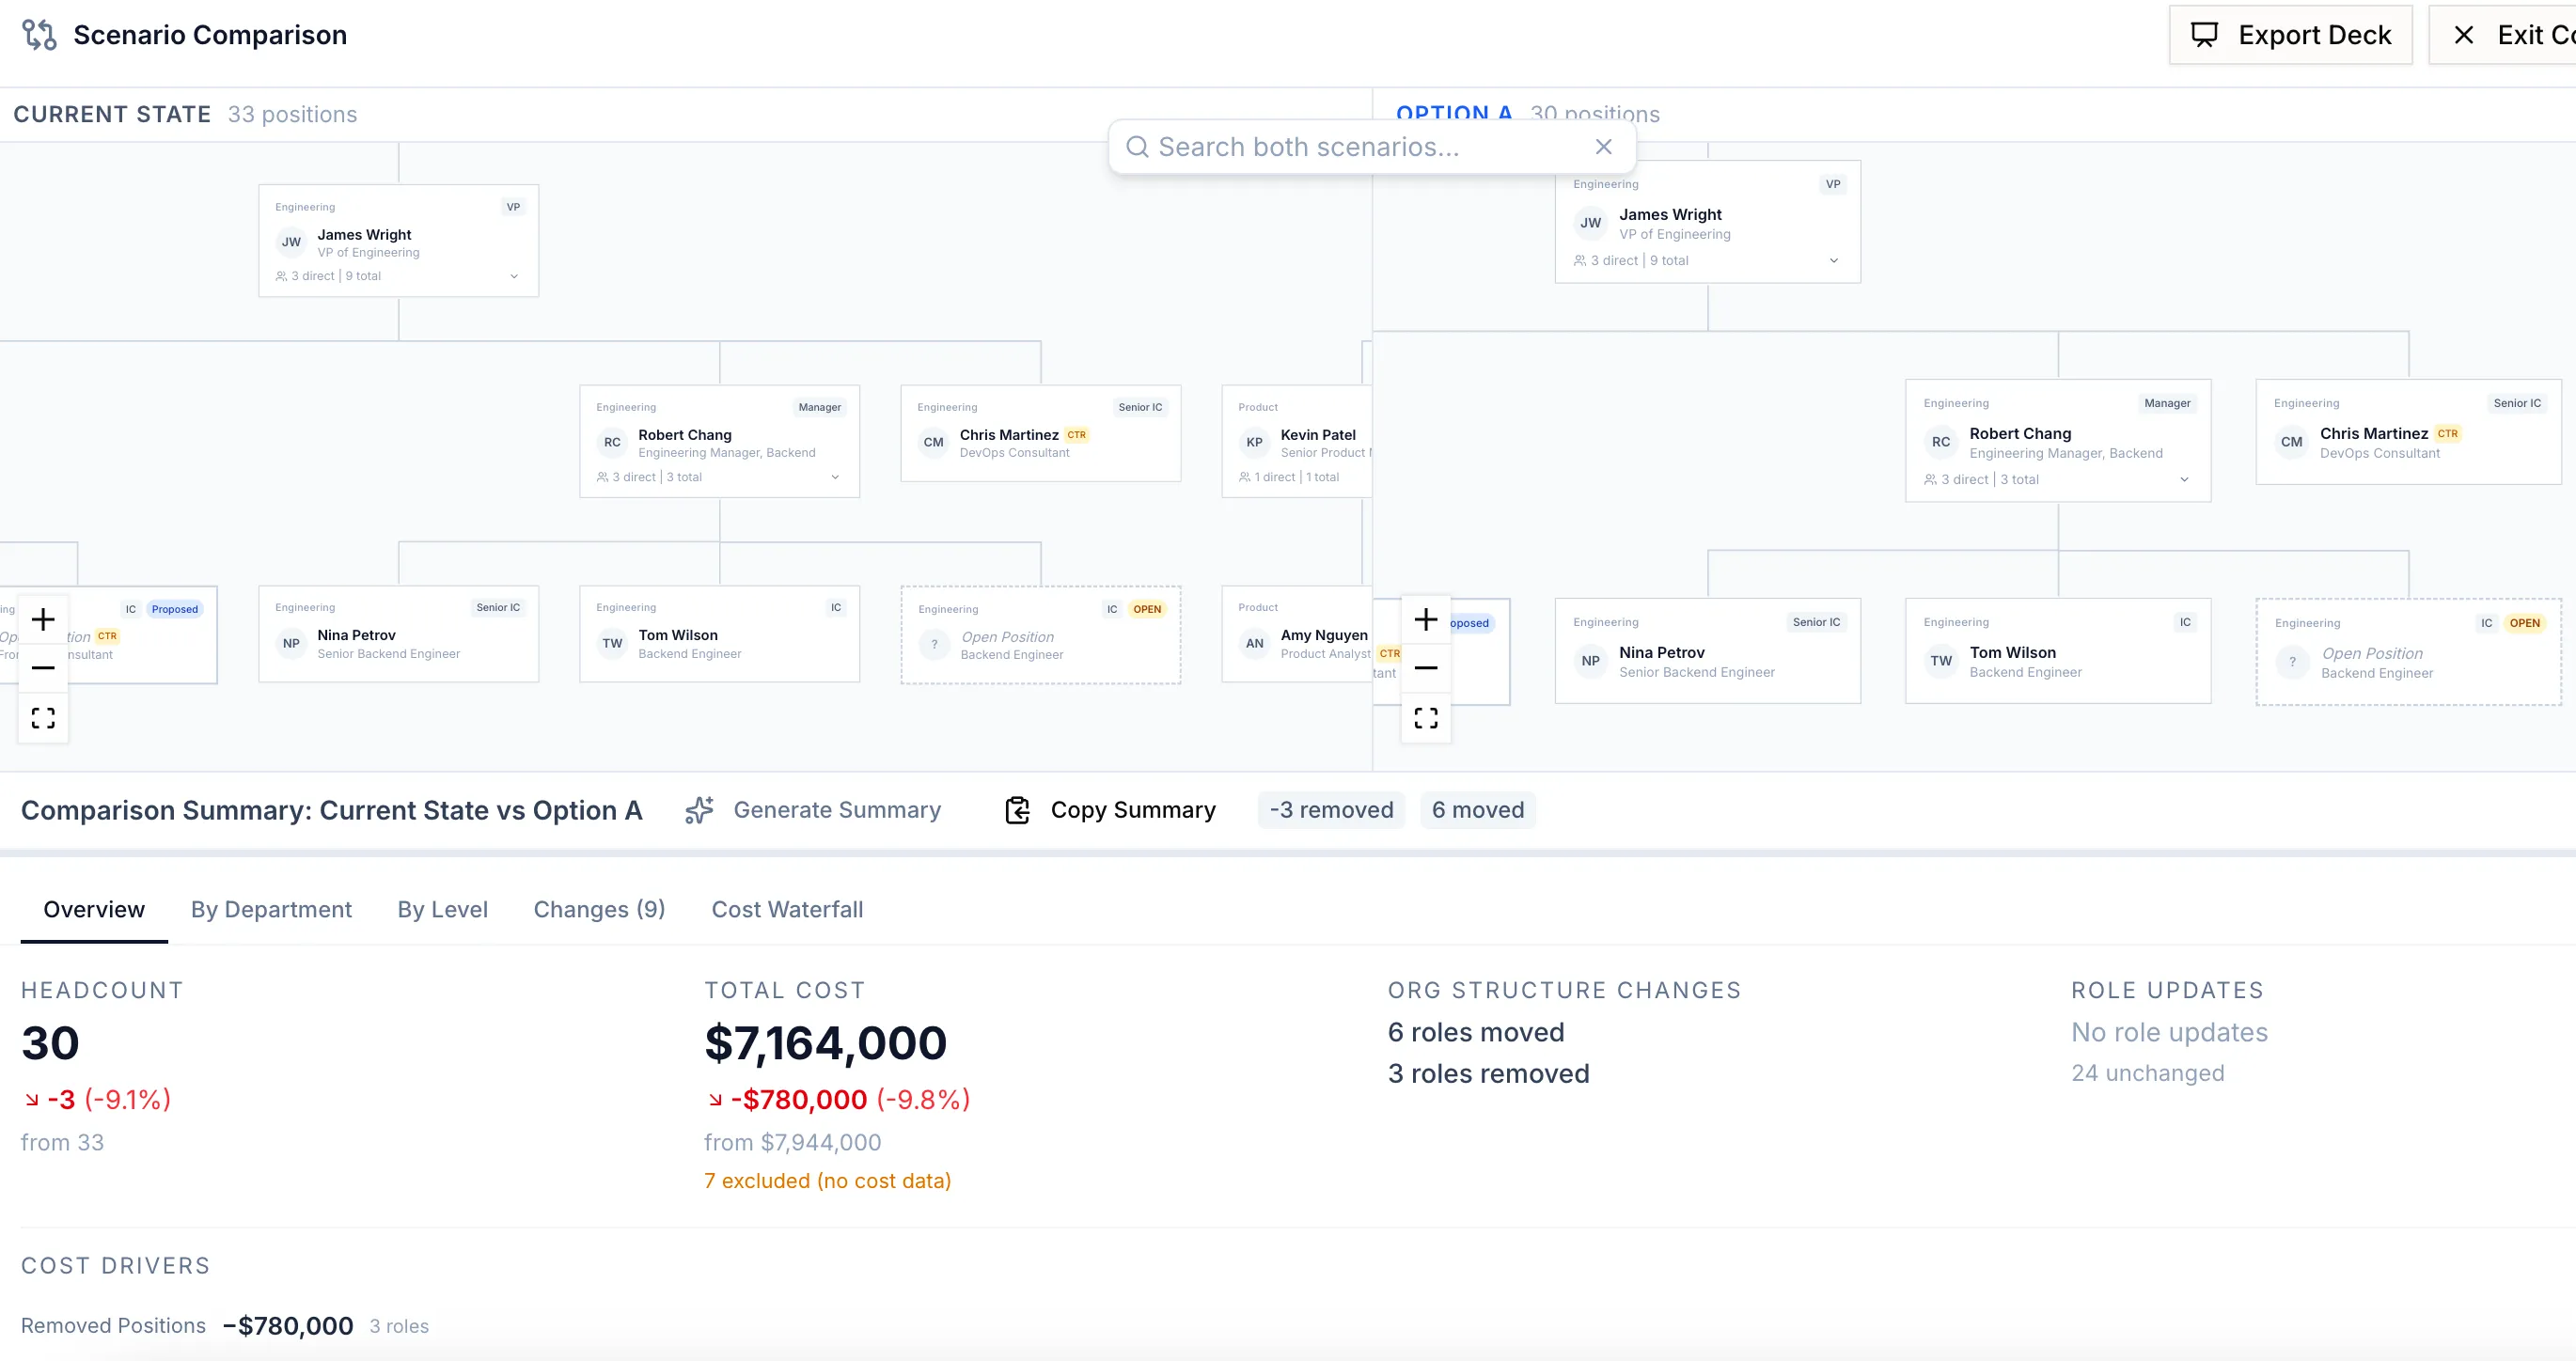The image size is (2576, 1361).
Task: Click the Manager badge on Robert Chang's Option A card
Action: [x=2167, y=403]
